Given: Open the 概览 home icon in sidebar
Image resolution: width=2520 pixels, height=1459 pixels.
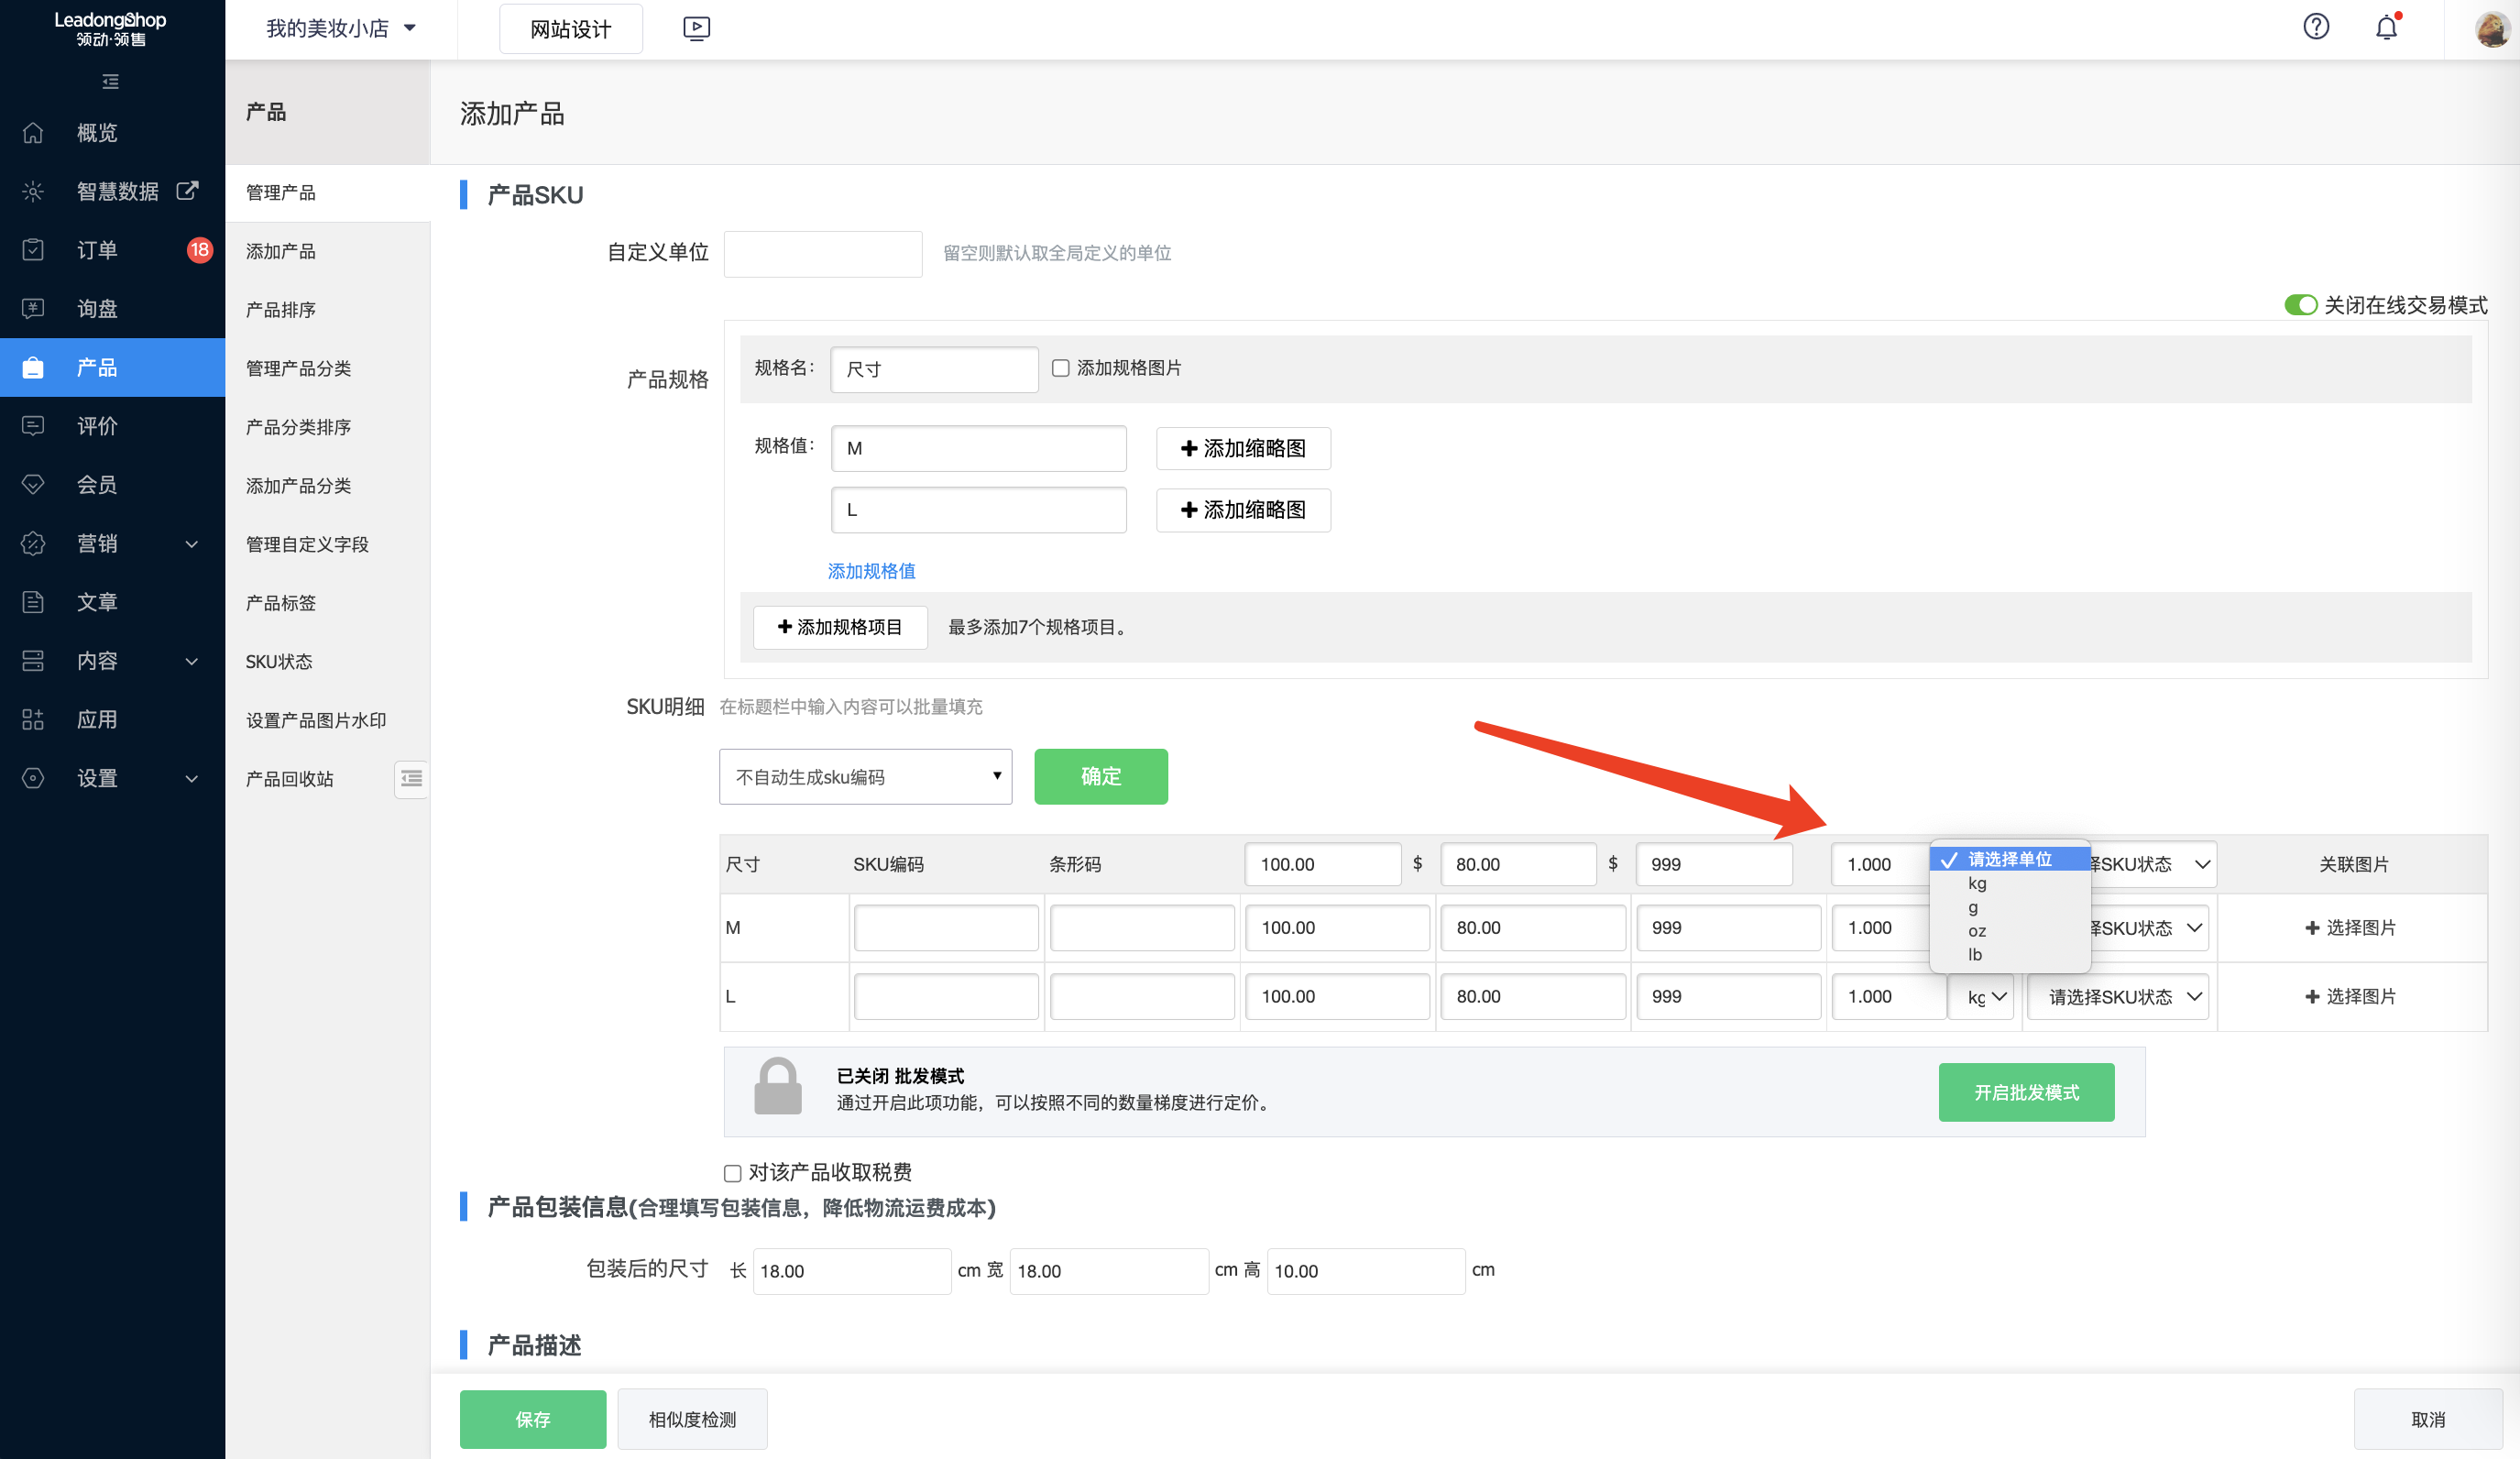Looking at the screenshot, I should pyautogui.click(x=33, y=132).
